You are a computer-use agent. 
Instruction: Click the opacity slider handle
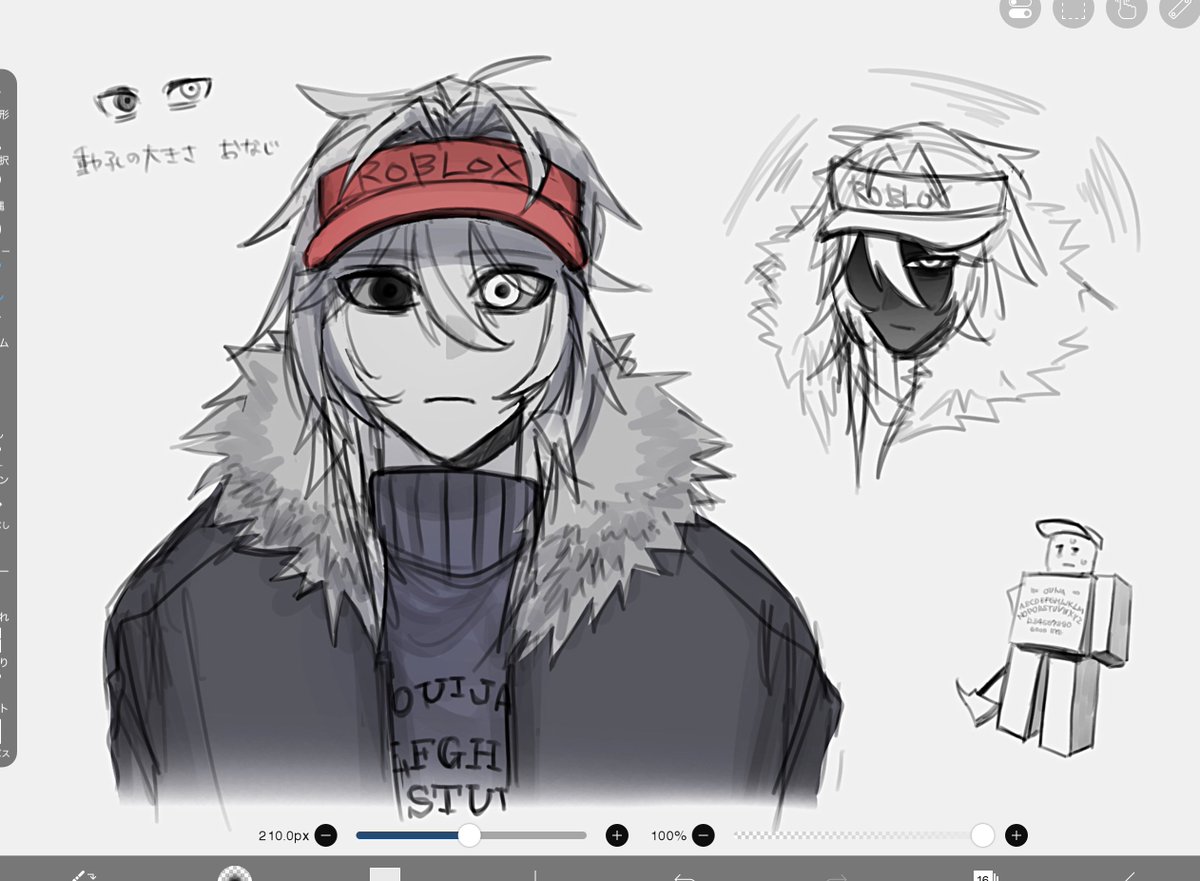(983, 835)
